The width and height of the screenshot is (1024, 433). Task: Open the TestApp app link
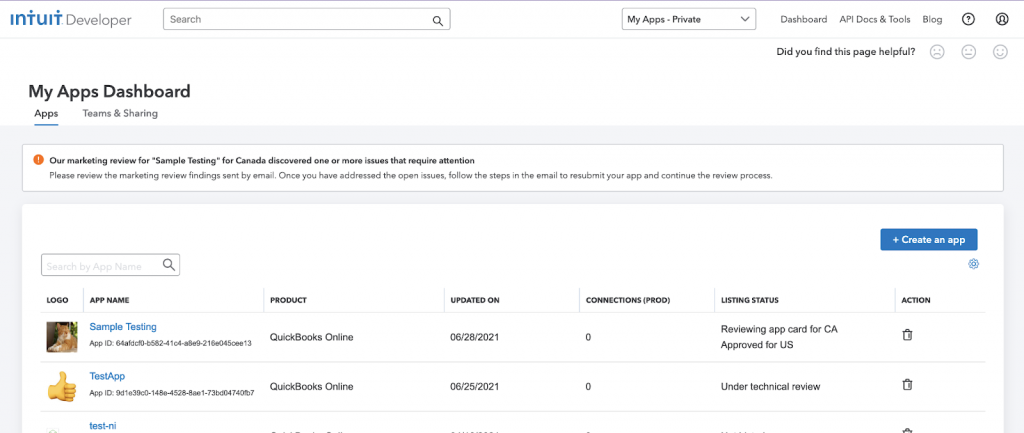(107, 376)
